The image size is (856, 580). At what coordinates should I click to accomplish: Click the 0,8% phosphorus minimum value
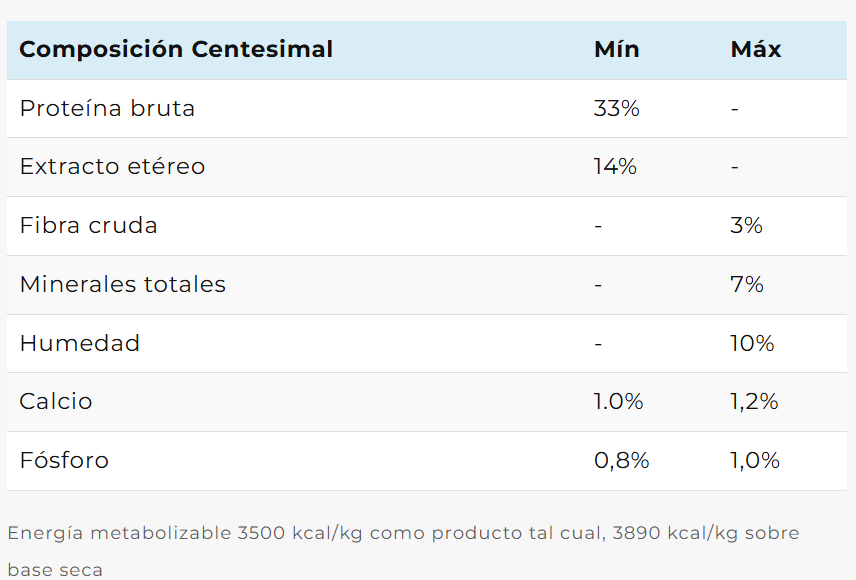621,460
